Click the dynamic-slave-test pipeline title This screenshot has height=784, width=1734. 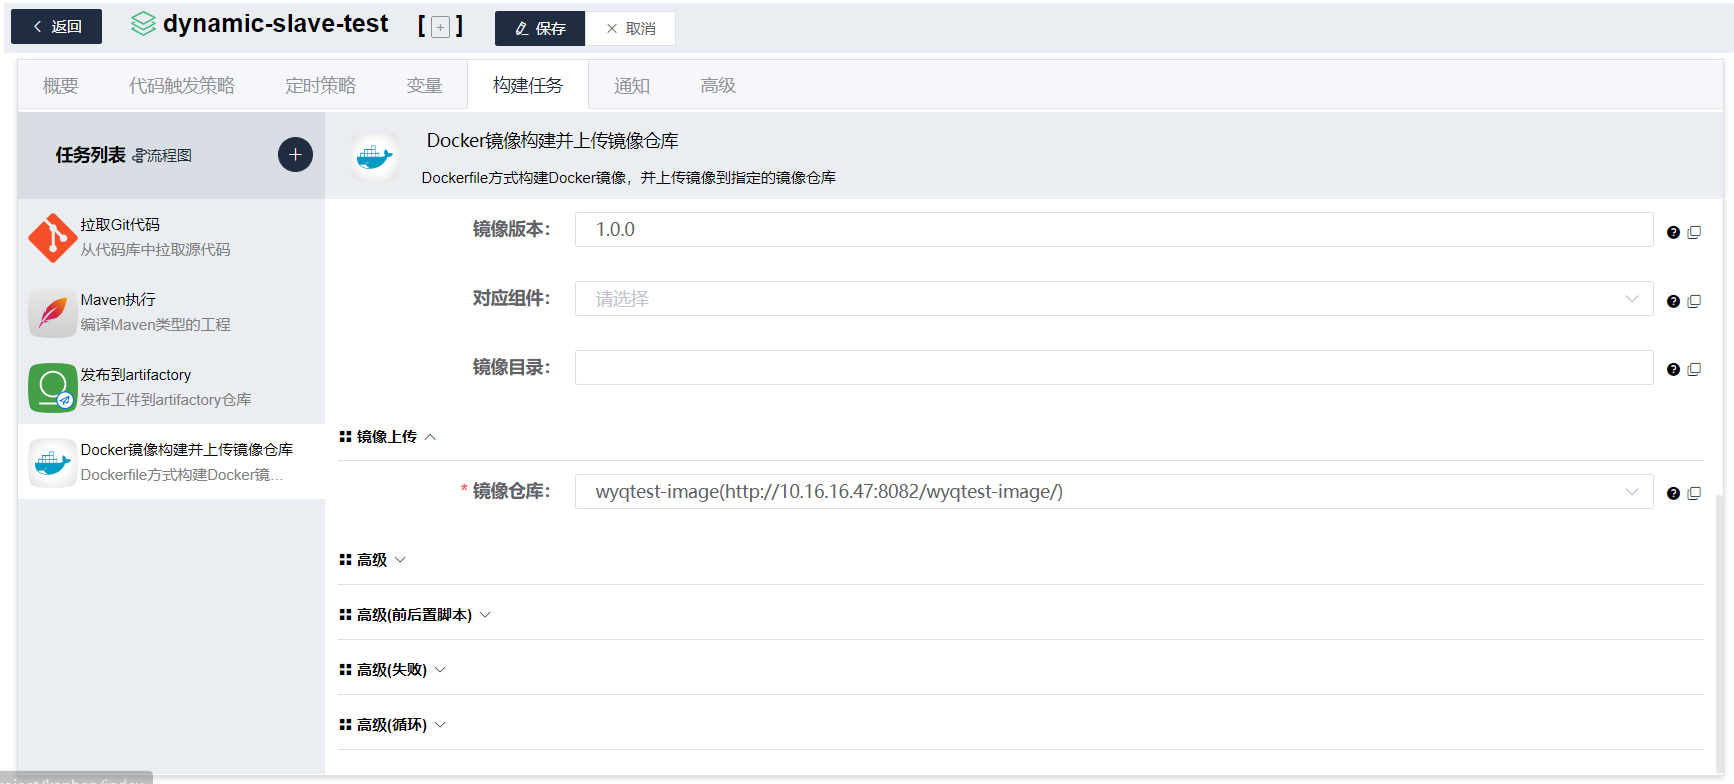tap(275, 24)
